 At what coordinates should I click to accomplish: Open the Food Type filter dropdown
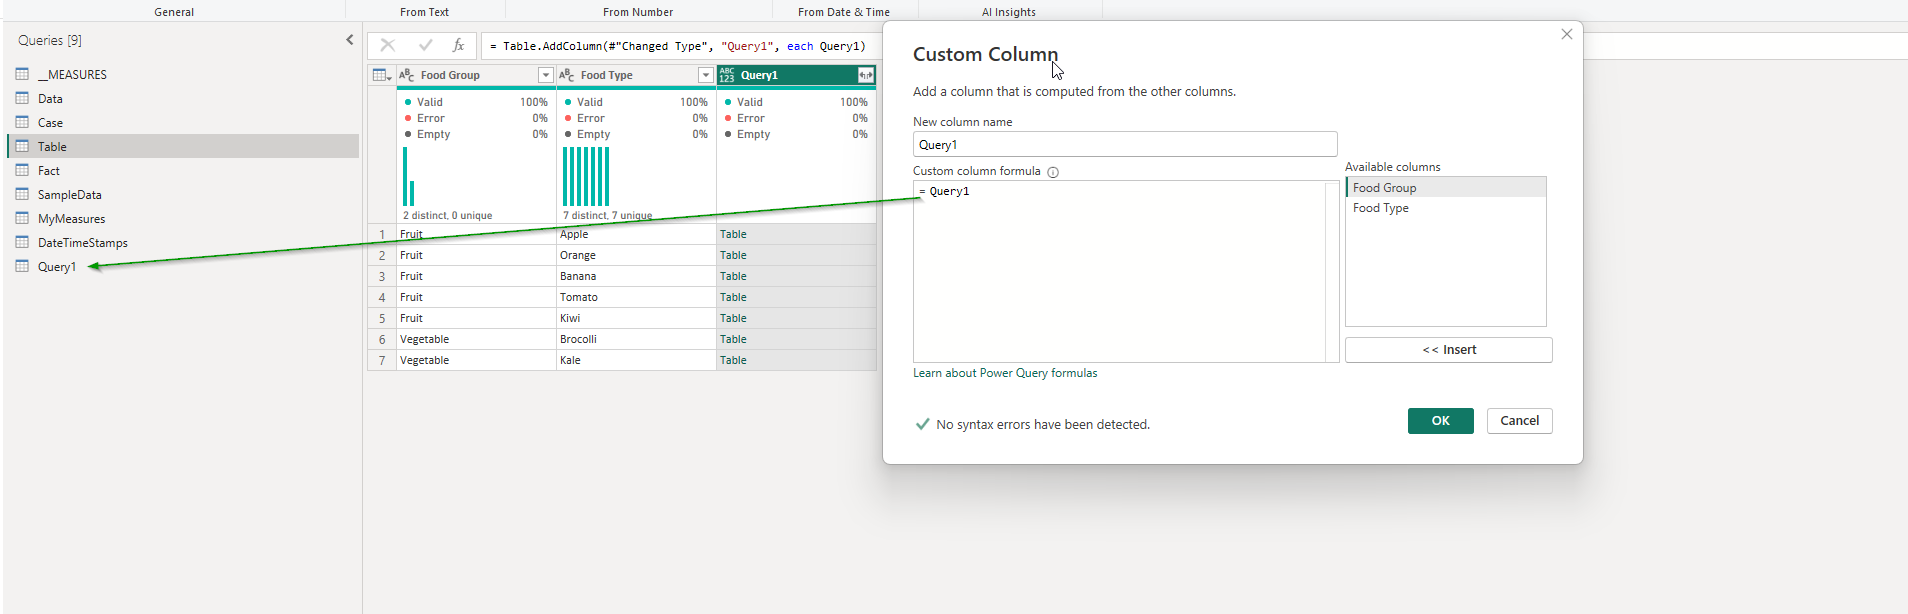706,75
